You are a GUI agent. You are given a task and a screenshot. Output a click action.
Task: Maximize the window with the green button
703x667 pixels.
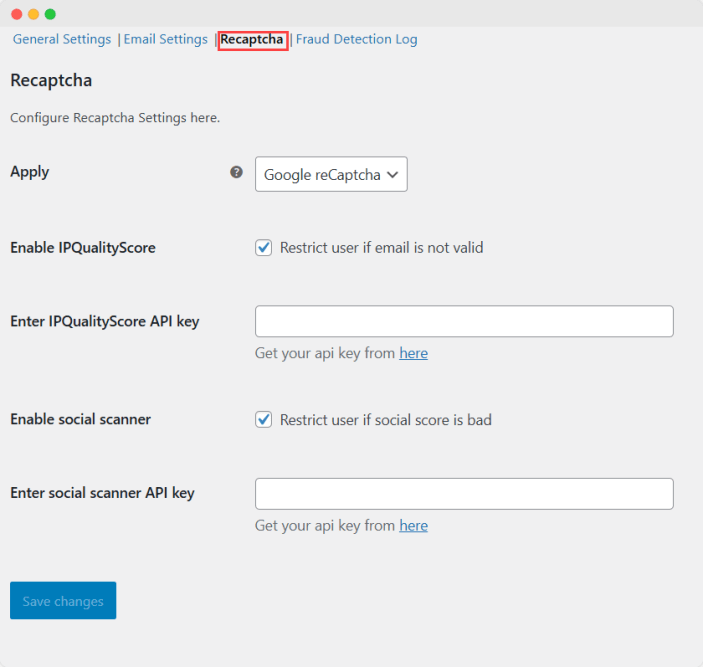point(50,14)
